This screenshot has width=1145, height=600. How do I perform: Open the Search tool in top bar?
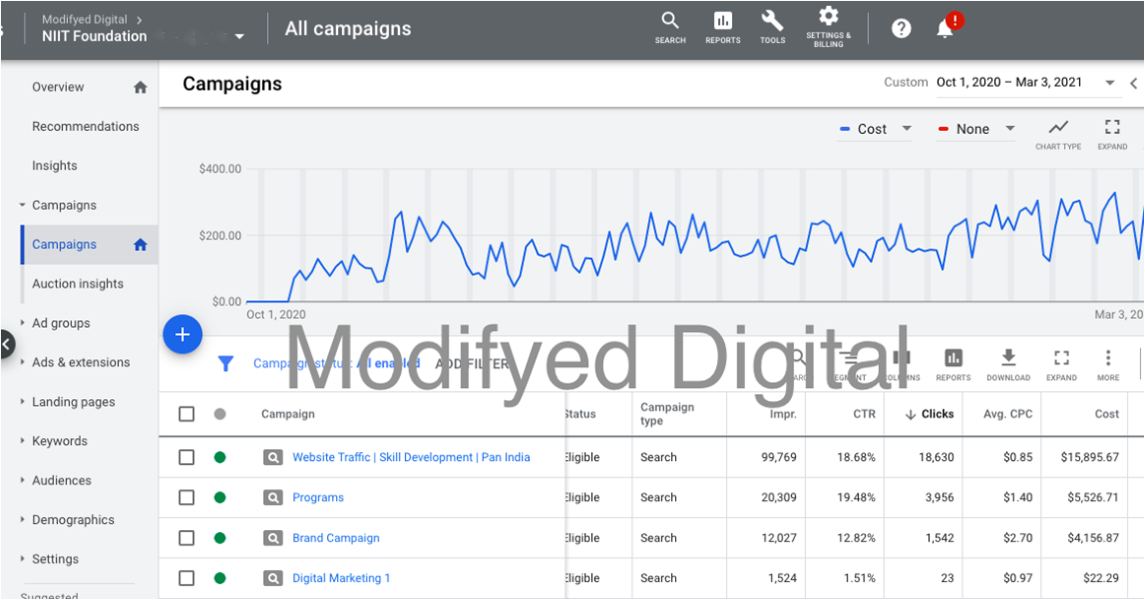coord(670,28)
